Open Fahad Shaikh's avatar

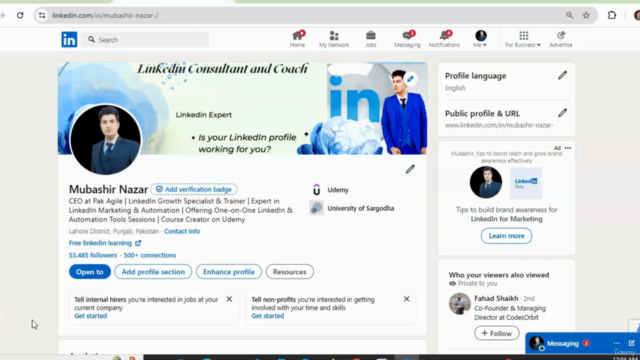click(460, 304)
